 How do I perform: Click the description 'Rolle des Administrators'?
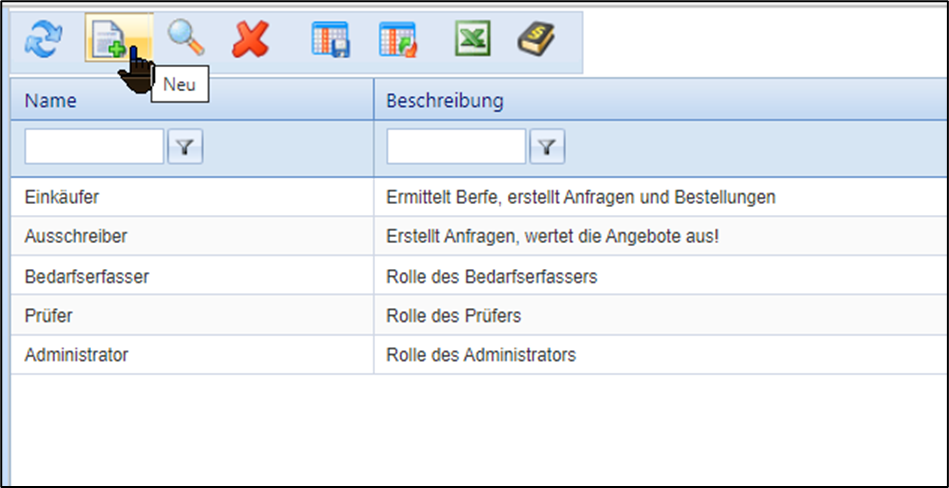pyautogui.click(x=481, y=355)
